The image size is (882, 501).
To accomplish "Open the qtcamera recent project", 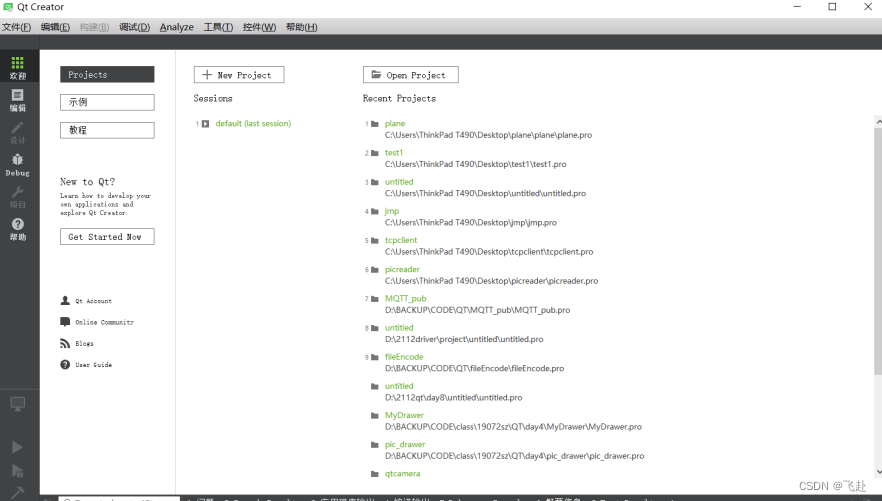I will point(402,473).
